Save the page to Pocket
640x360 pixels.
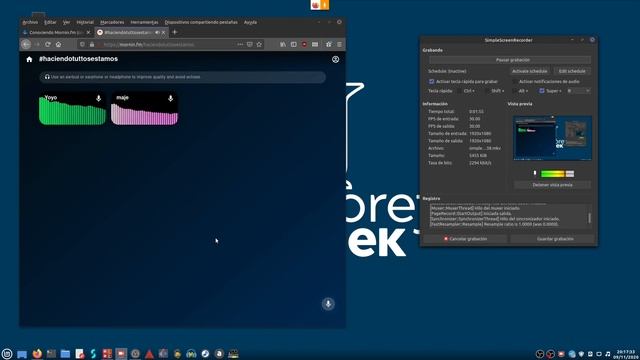(x=249, y=44)
